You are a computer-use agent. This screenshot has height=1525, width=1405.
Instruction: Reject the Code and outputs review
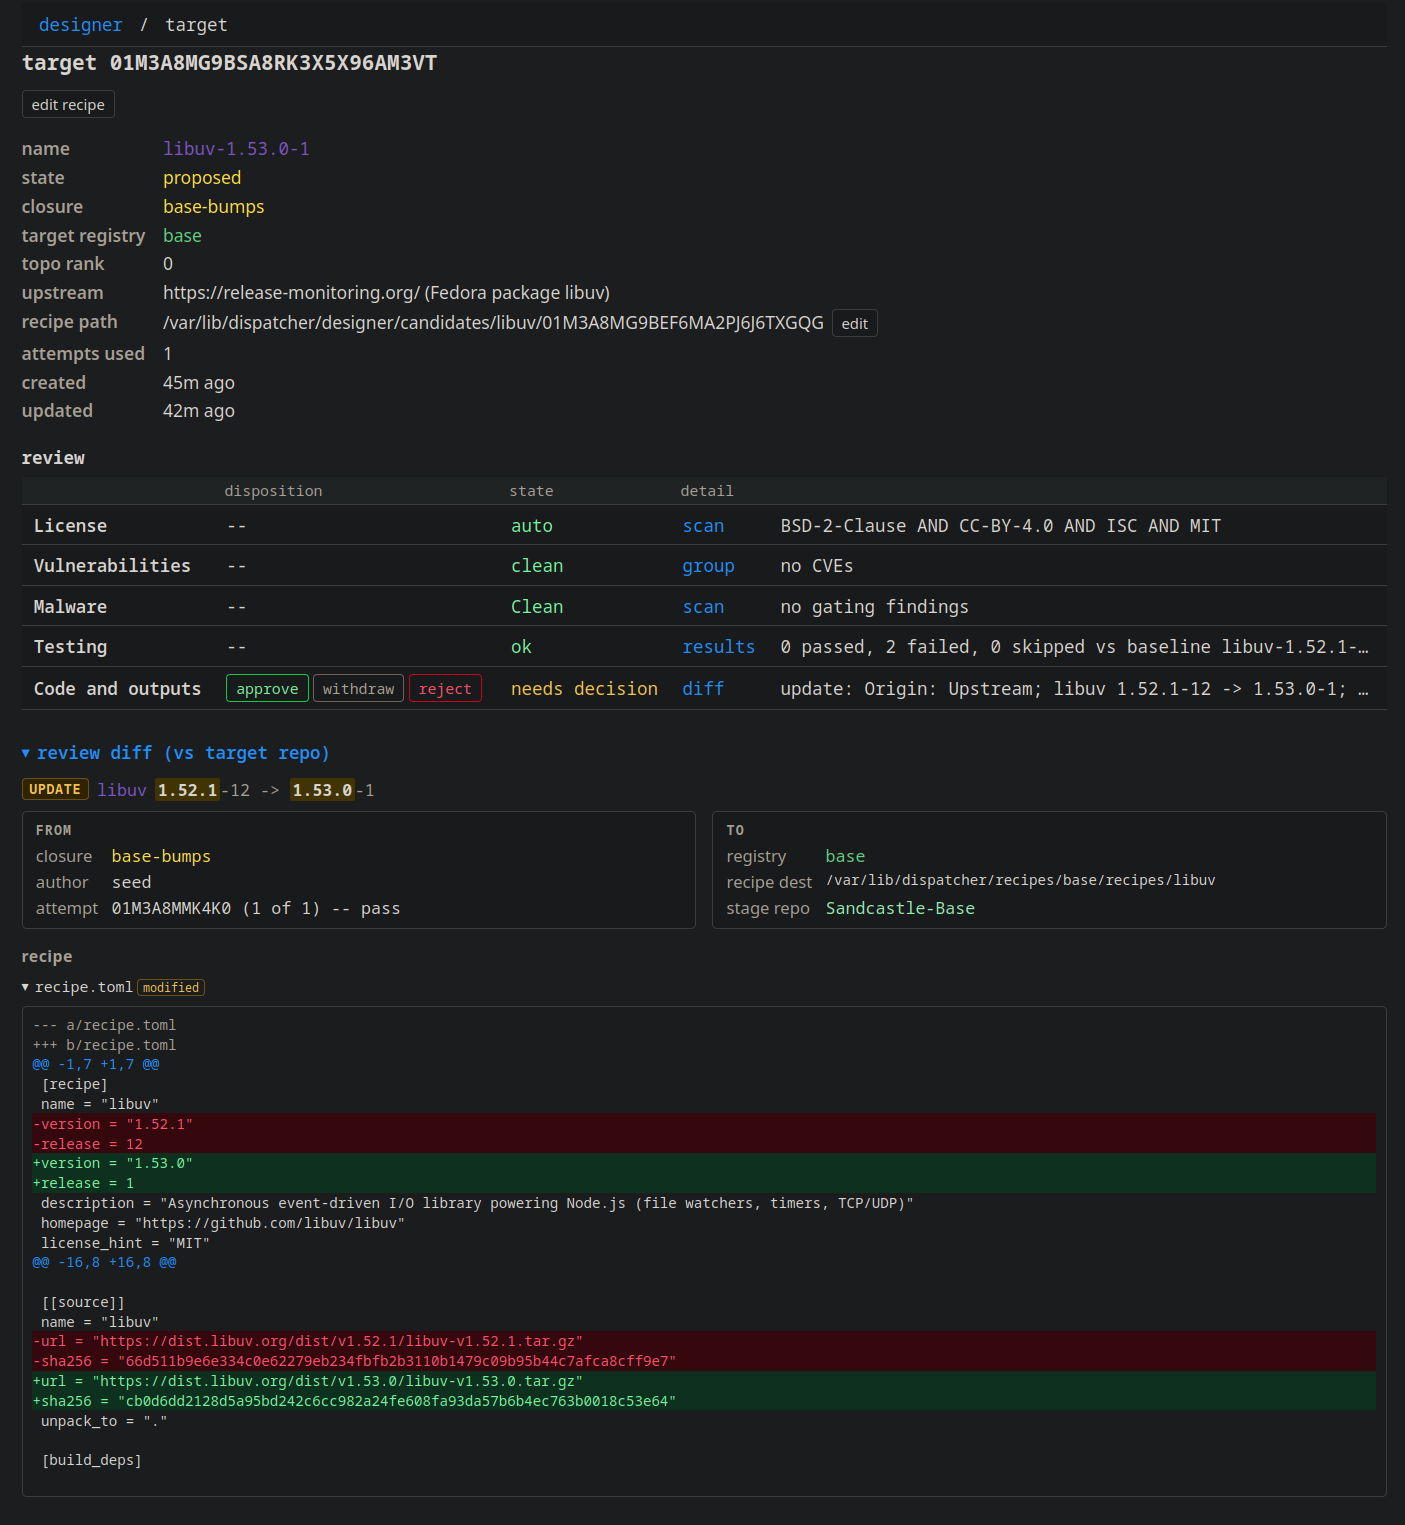[x=445, y=689]
